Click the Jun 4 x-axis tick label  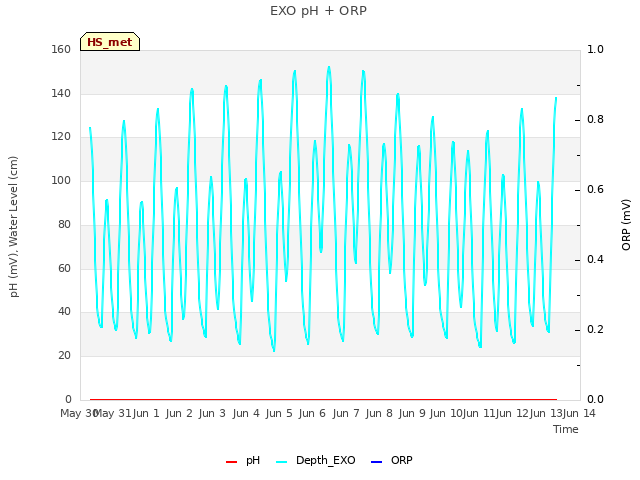pos(246,413)
